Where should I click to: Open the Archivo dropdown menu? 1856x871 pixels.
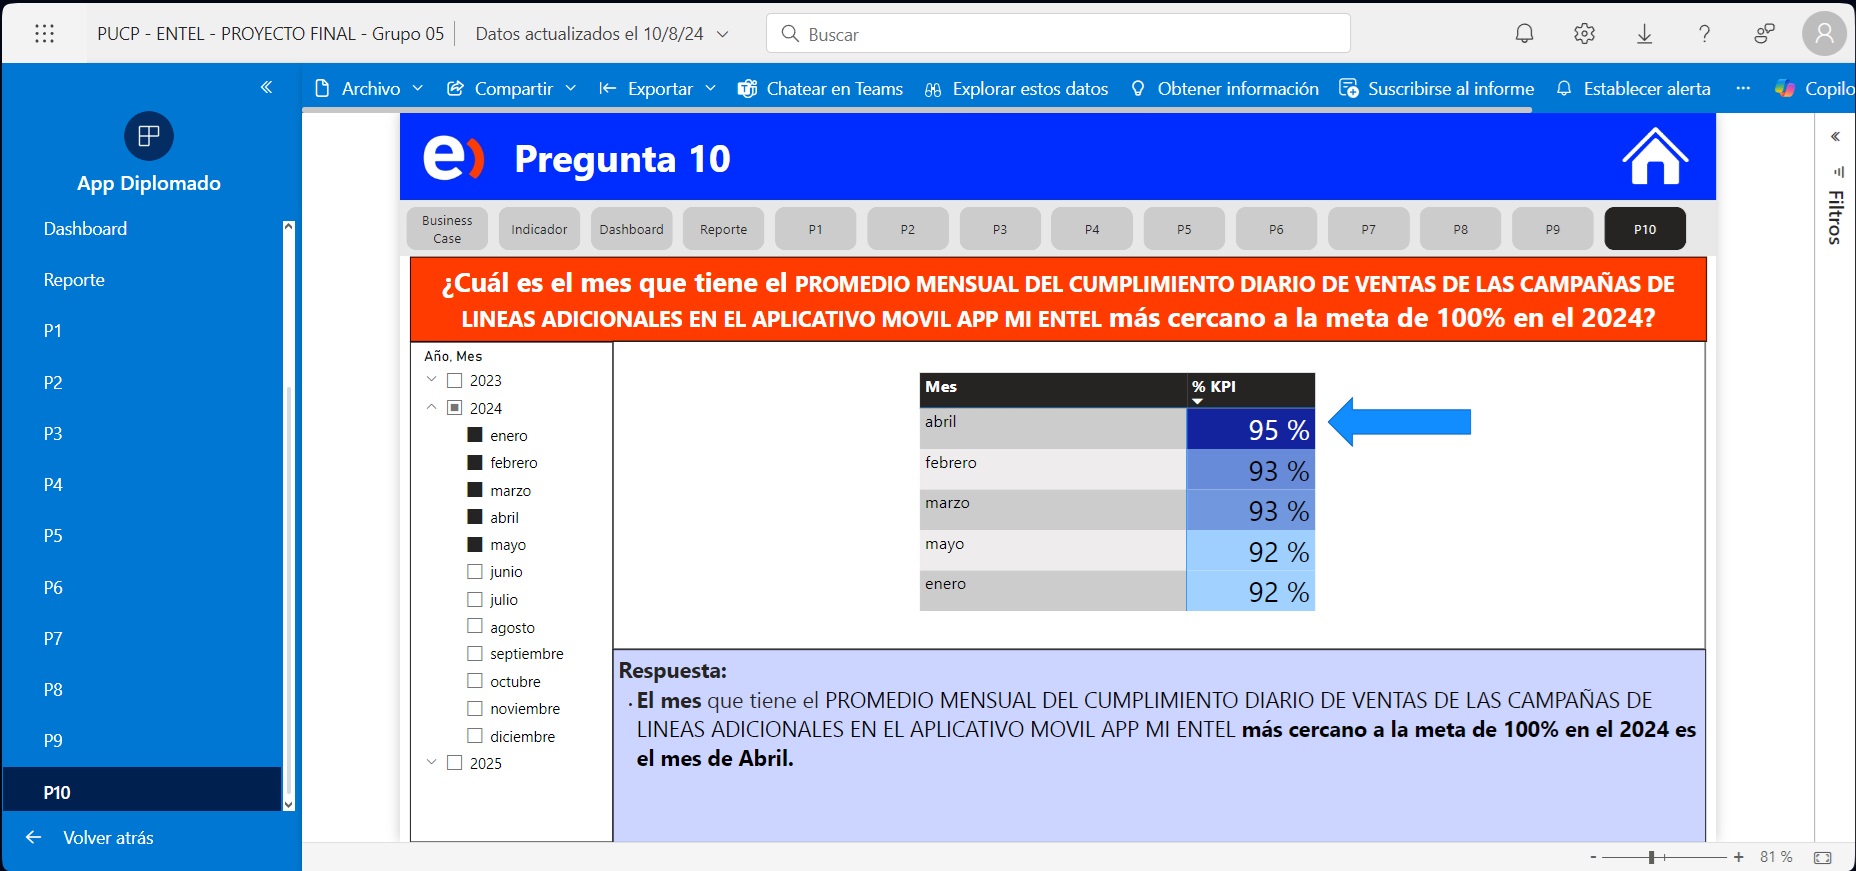[369, 88]
